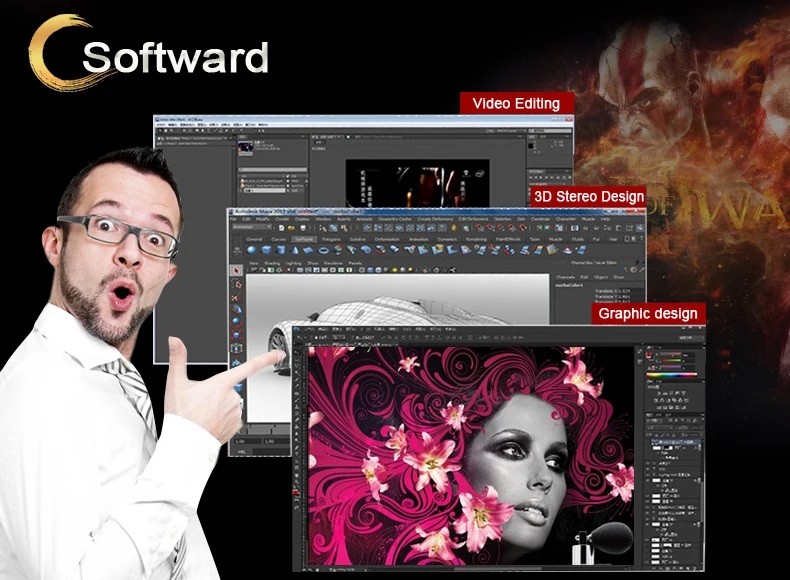Click the Save Scene icon in Maya
790x580 pixels.
(303, 228)
